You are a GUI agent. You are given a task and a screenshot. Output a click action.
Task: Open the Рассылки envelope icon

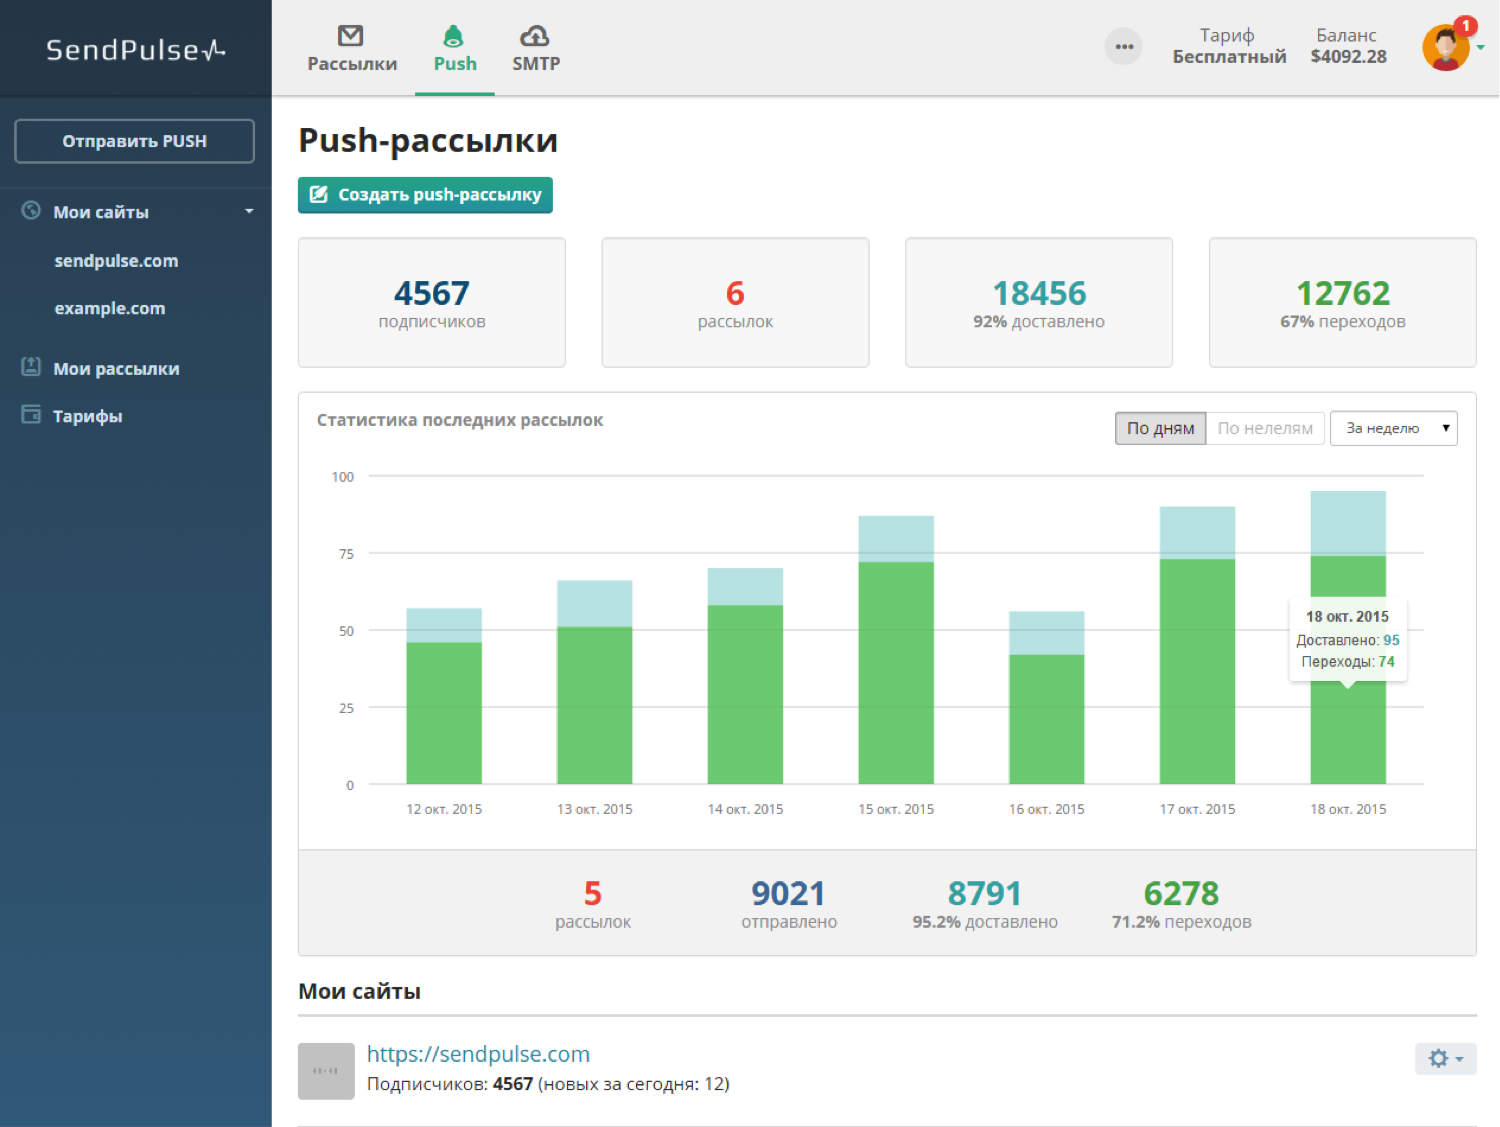click(351, 37)
